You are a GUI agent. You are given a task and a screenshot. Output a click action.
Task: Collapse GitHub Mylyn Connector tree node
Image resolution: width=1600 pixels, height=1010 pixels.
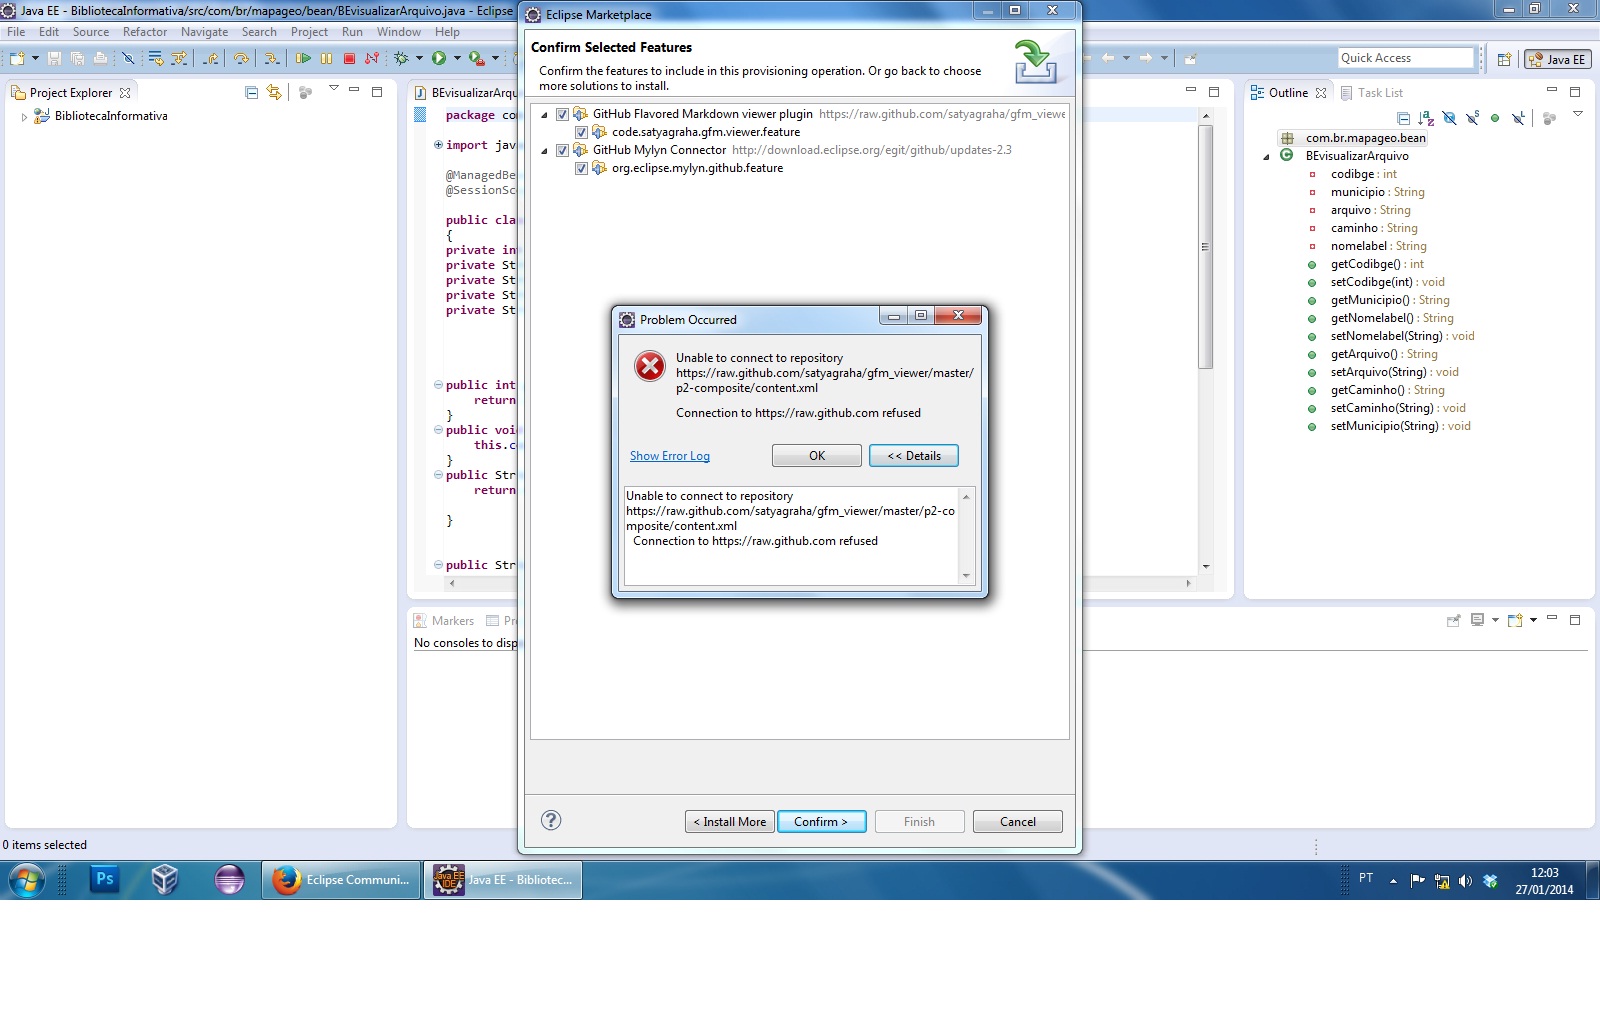pyautogui.click(x=544, y=151)
